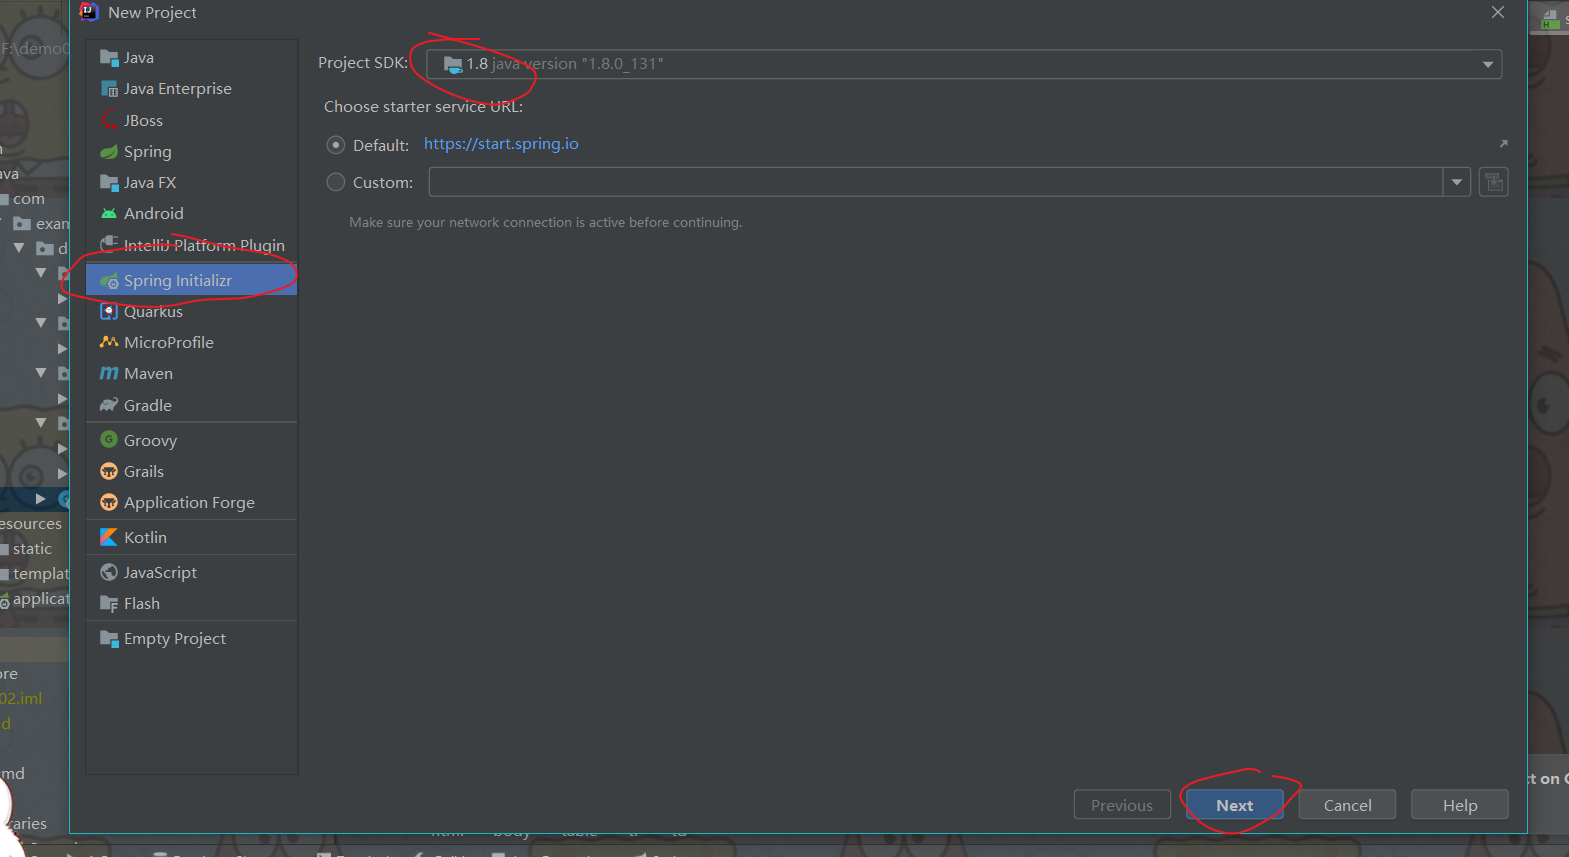Select the Custom starter URL radio button
Image resolution: width=1569 pixels, height=857 pixels.
336,182
